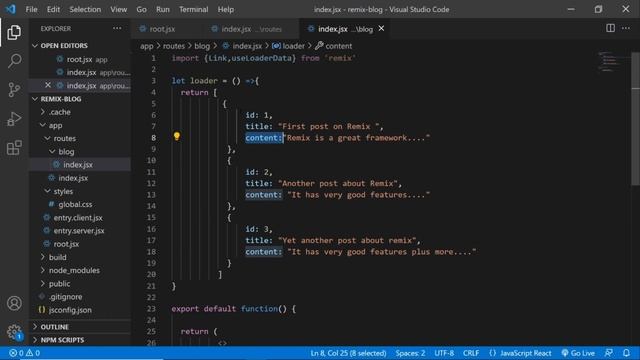Open the Help menu
640x360 pixels.
[x=225, y=9]
